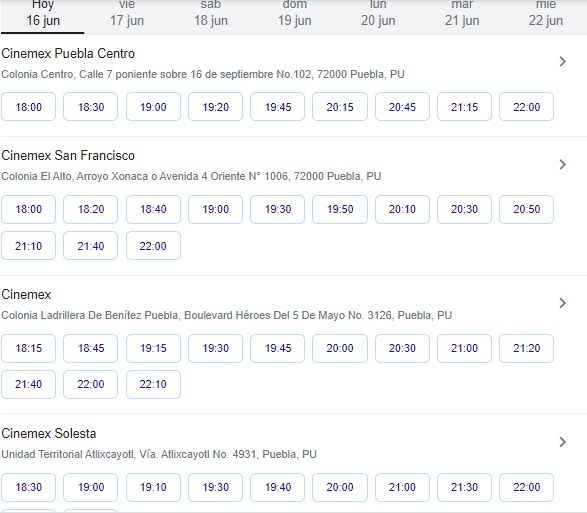Image resolution: width=587 pixels, height=513 pixels.
Task: Pick 19:00 showtime at Cinemex Solesta
Action: [91, 487]
